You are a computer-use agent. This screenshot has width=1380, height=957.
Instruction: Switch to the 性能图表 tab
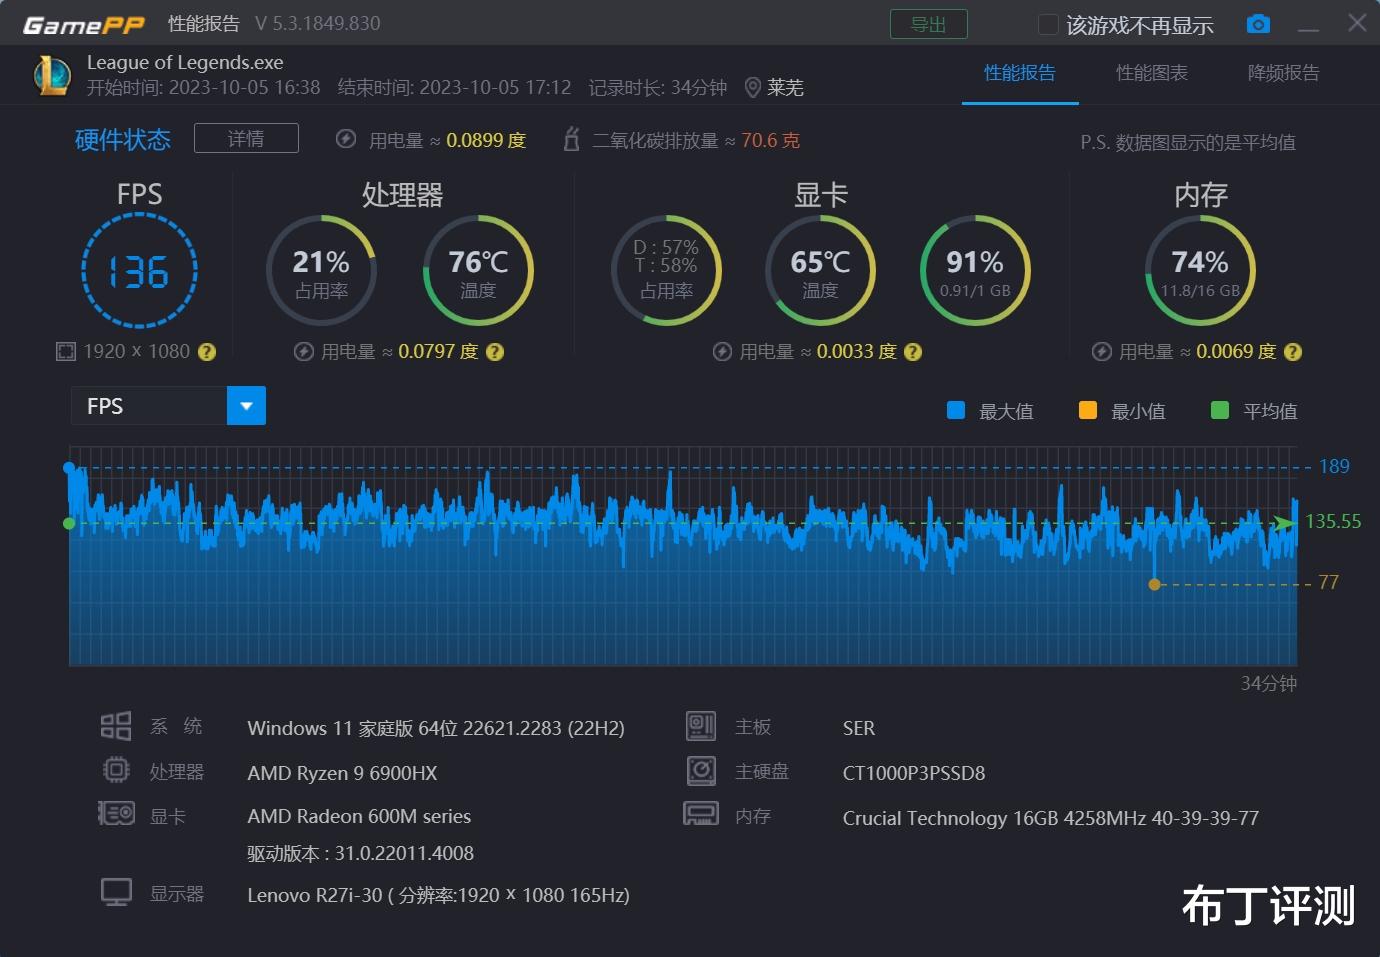[1152, 73]
